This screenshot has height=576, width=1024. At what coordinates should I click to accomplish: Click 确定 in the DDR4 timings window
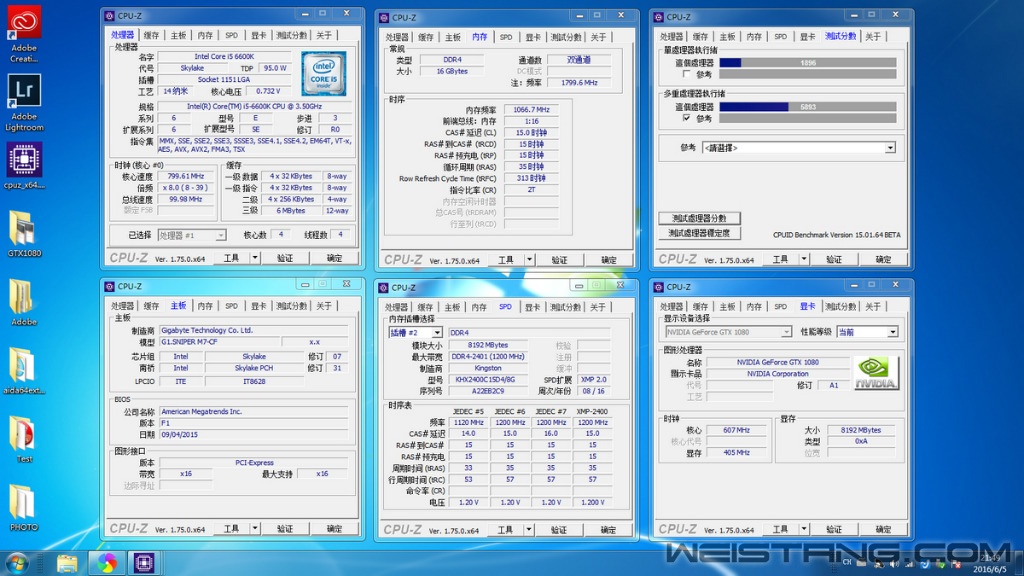[x=609, y=260]
